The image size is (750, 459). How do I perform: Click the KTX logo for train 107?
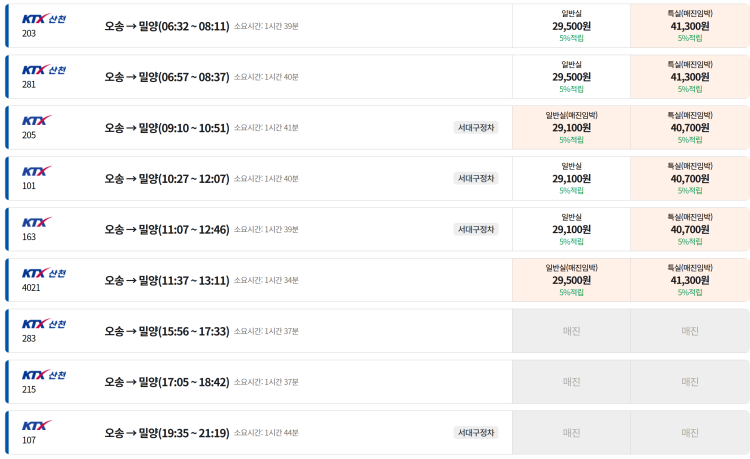[x=37, y=426]
